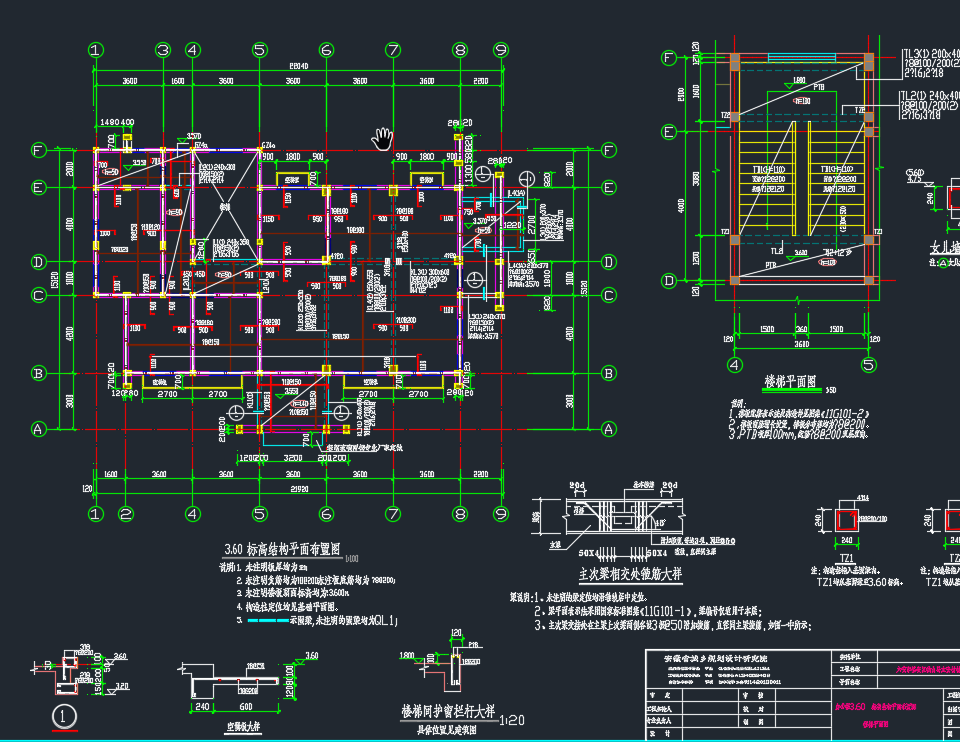This screenshot has height=742, width=960.
Task: Click the detail number circle '1' with red underline
Action: tap(65, 716)
